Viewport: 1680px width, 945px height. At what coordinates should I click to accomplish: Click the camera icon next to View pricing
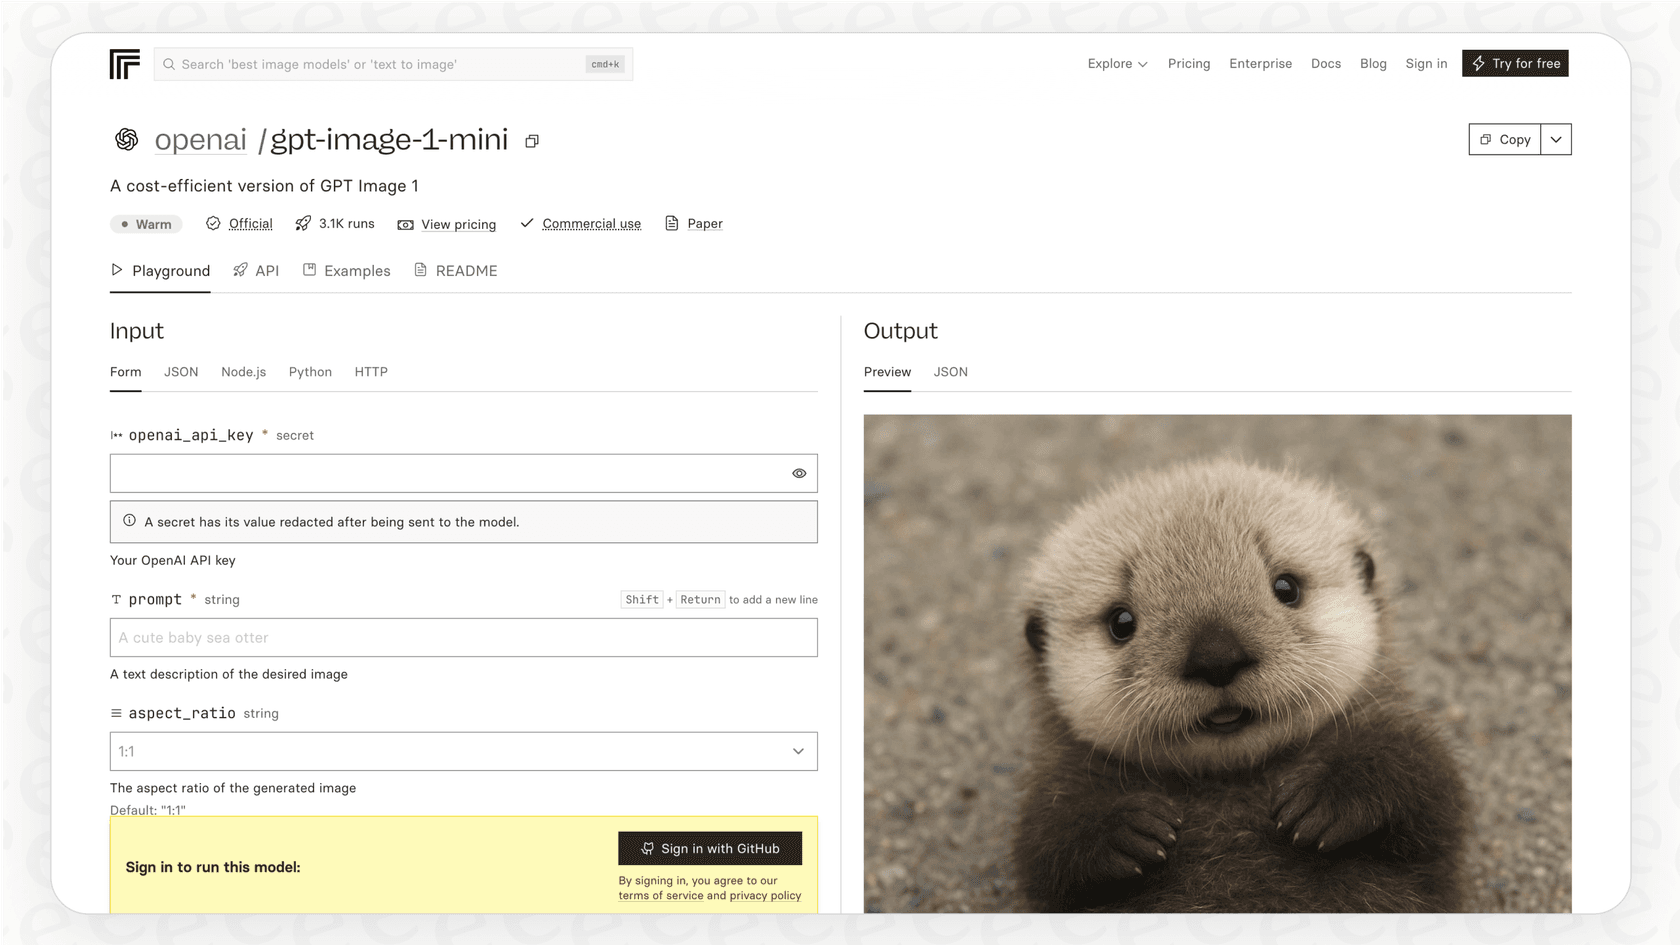coord(404,224)
